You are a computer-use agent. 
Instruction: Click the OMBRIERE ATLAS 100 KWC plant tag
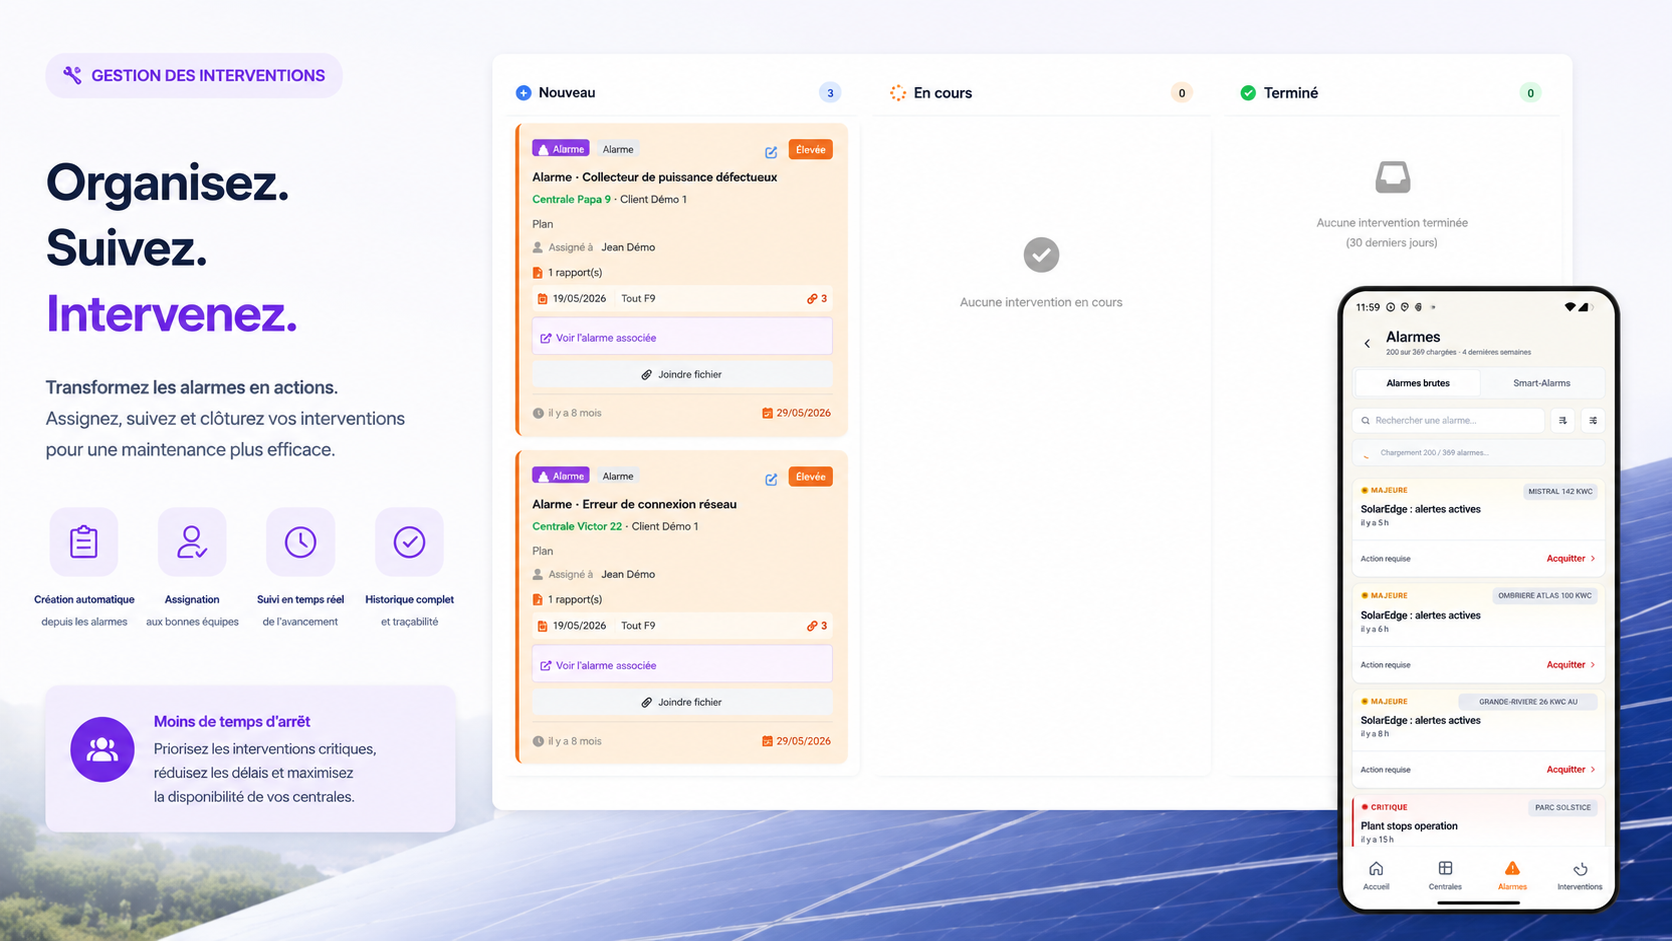click(1545, 595)
